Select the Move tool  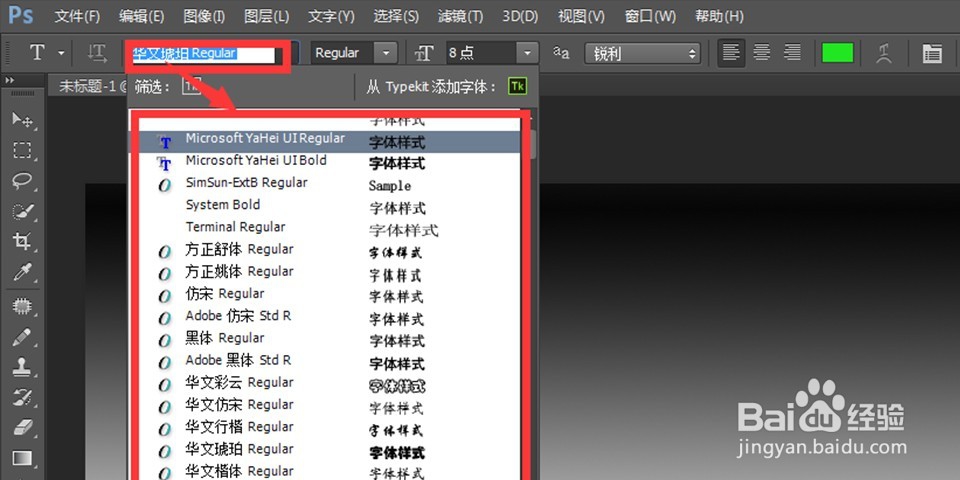pyautogui.click(x=23, y=119)
